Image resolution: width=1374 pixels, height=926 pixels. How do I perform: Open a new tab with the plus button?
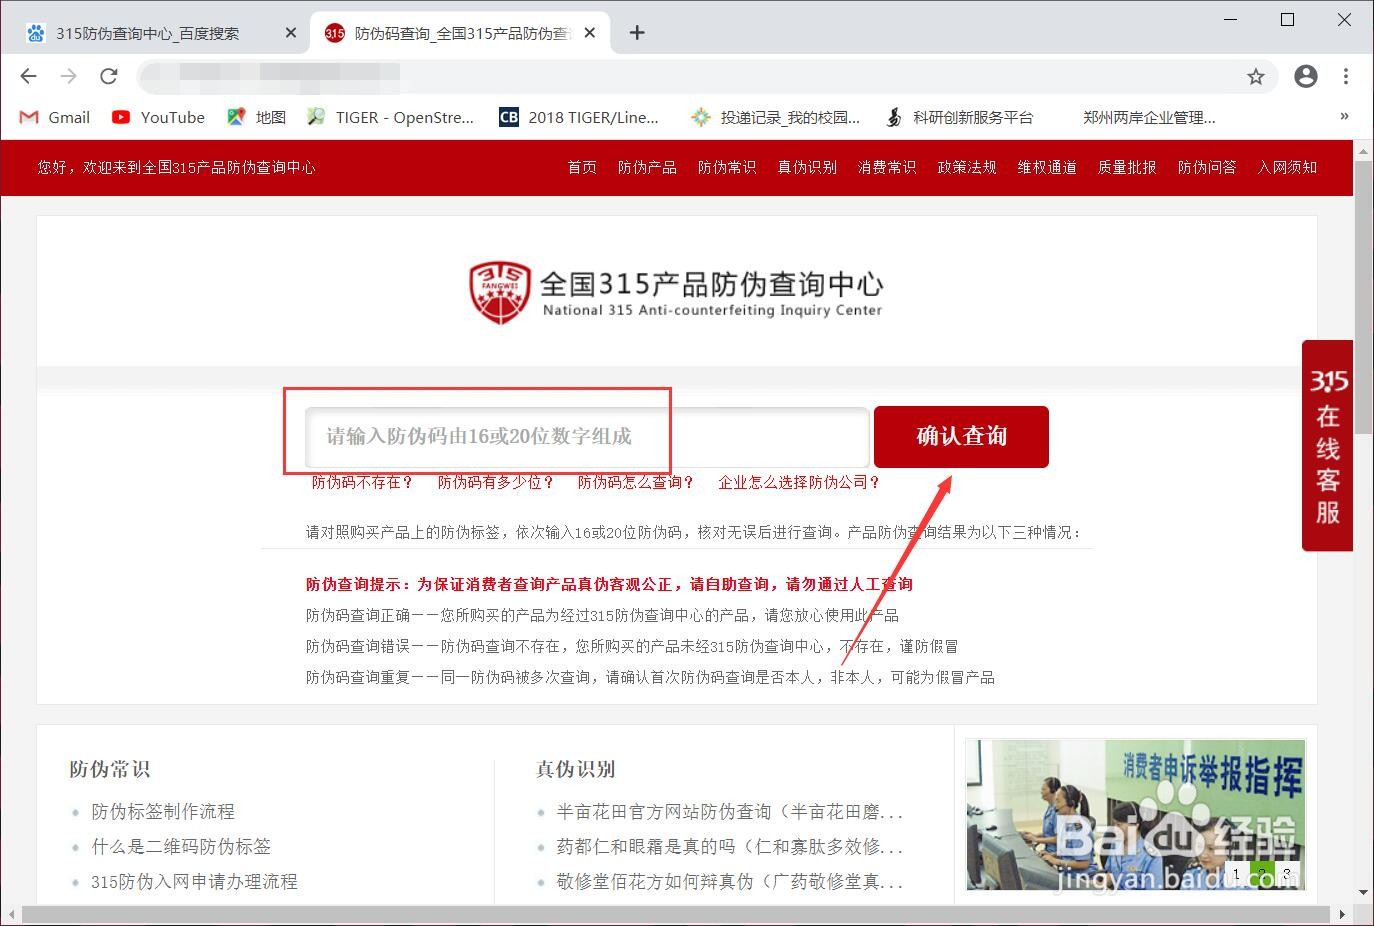click(637, 33)
